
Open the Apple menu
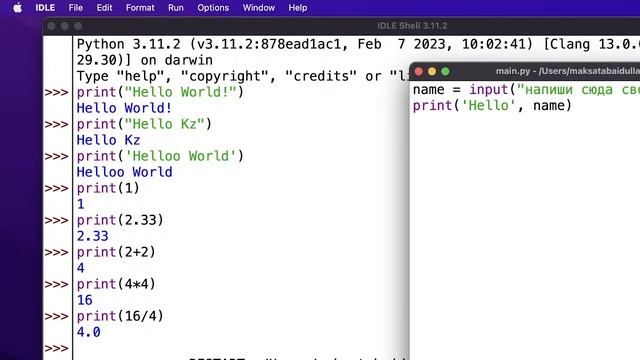17,8
